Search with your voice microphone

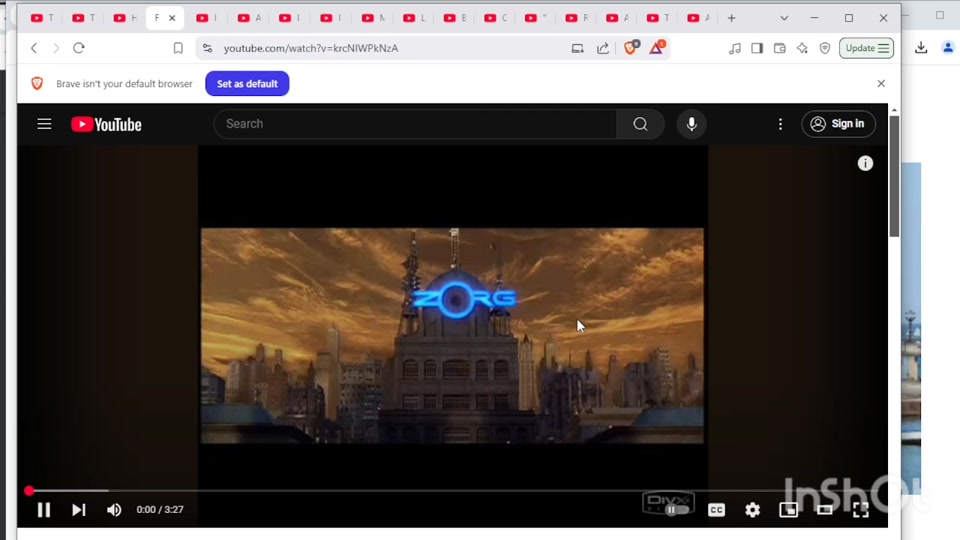(691, 124)
